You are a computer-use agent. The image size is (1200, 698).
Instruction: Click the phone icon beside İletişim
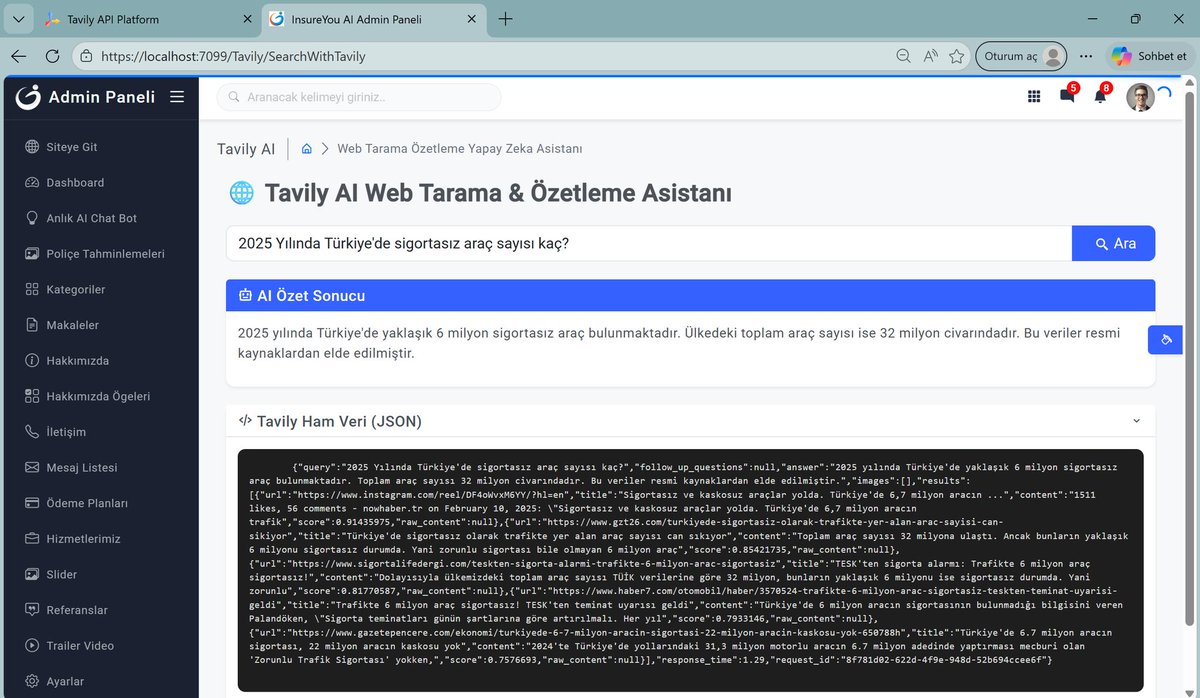click(x=32, y=432)
